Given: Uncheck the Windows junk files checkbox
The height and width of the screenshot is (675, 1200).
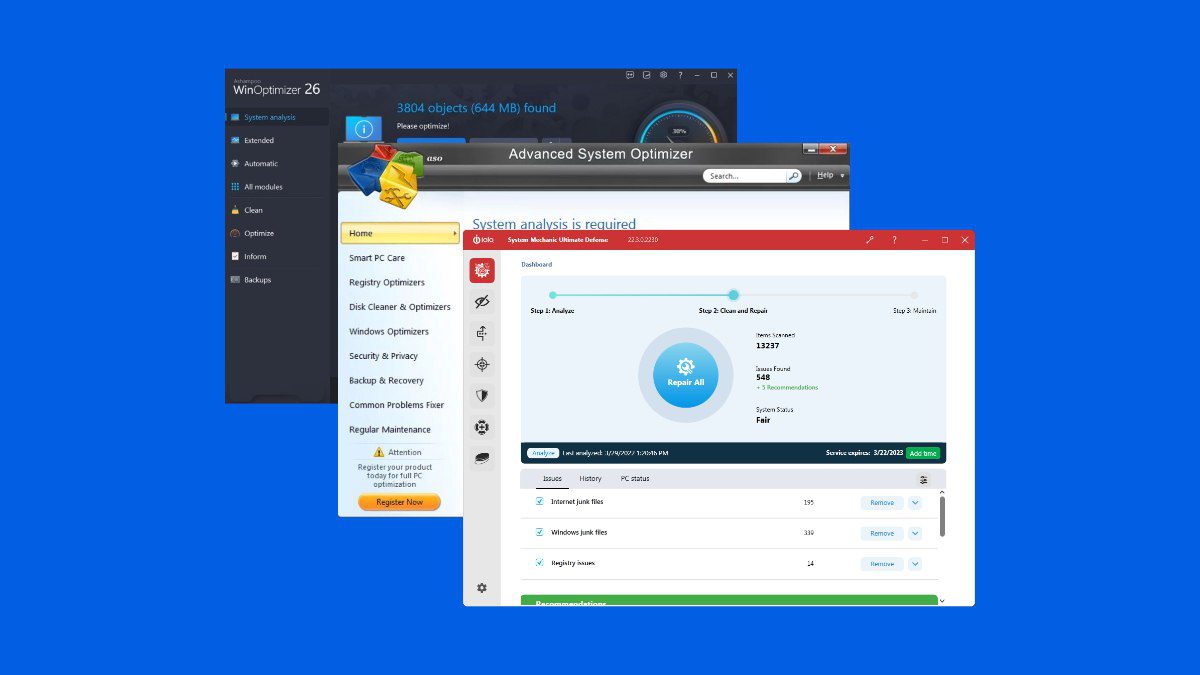Looking at the screenshot, I should 539,532.
